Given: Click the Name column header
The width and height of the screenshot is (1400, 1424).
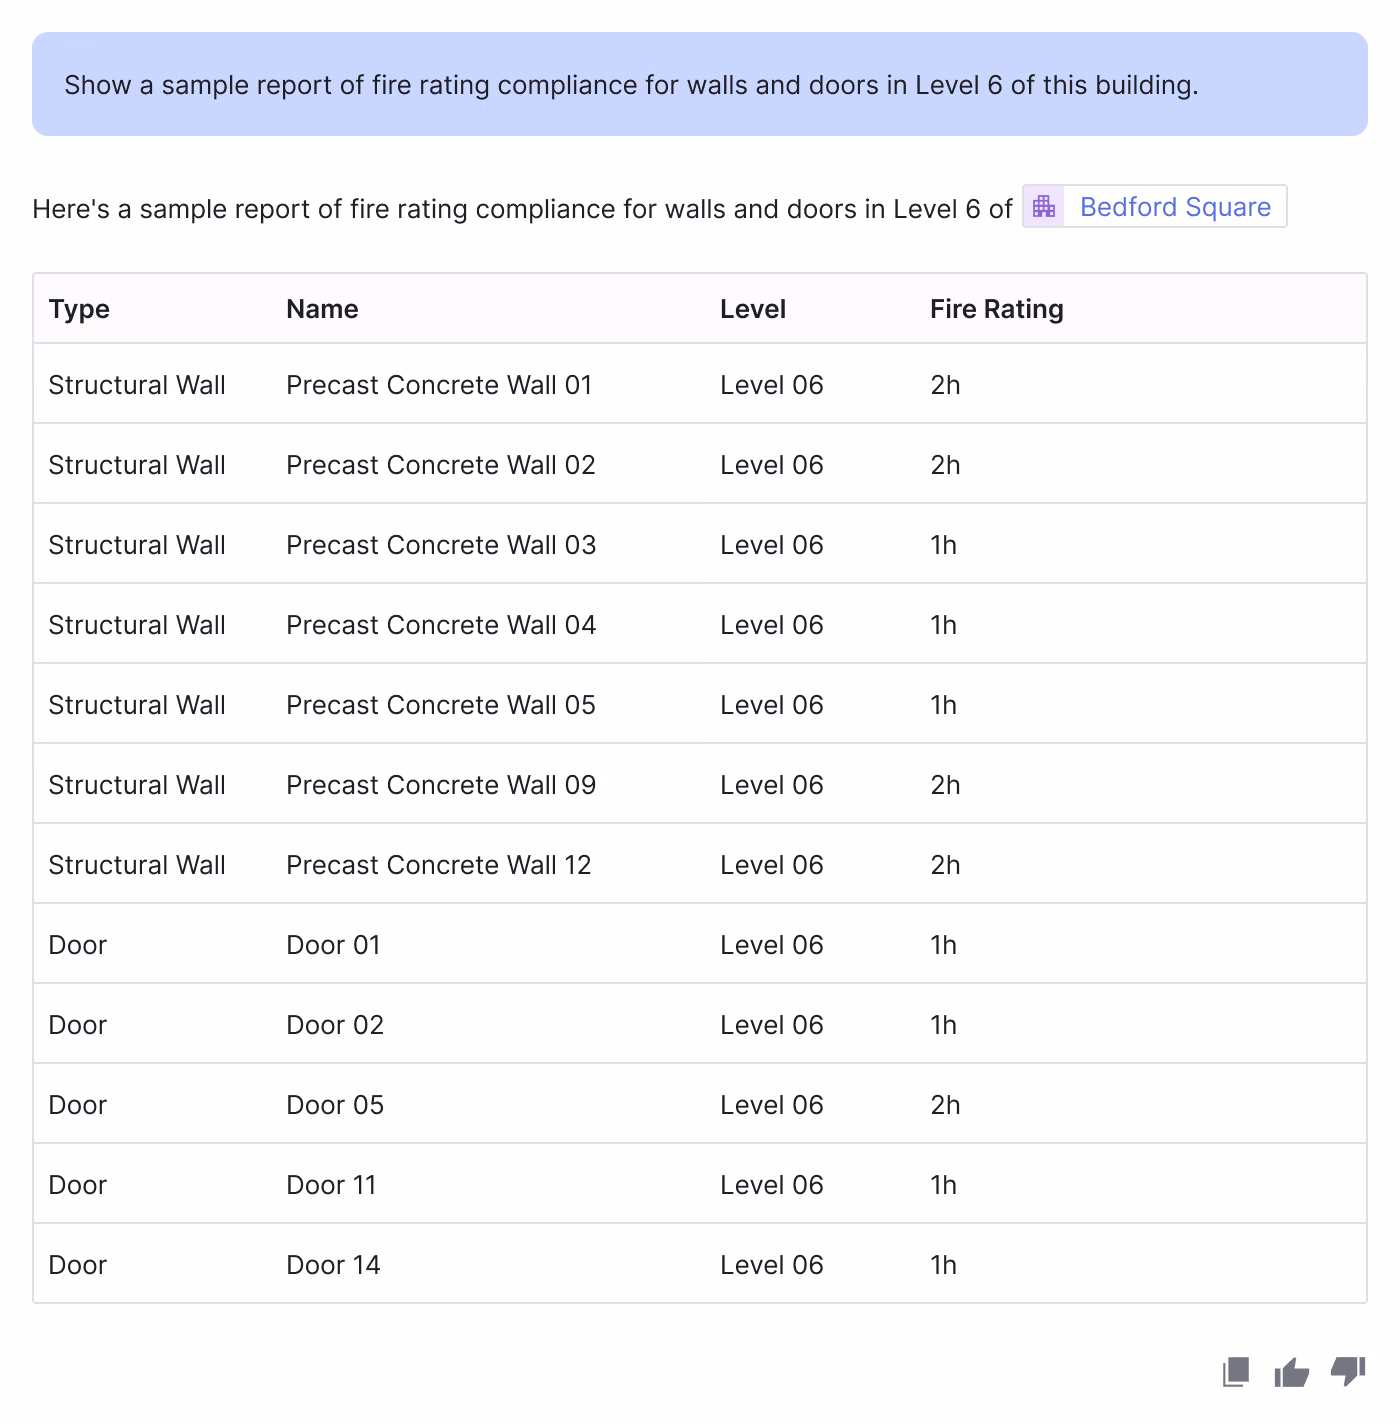Looking at the screenshot, I should pos(322,309).
